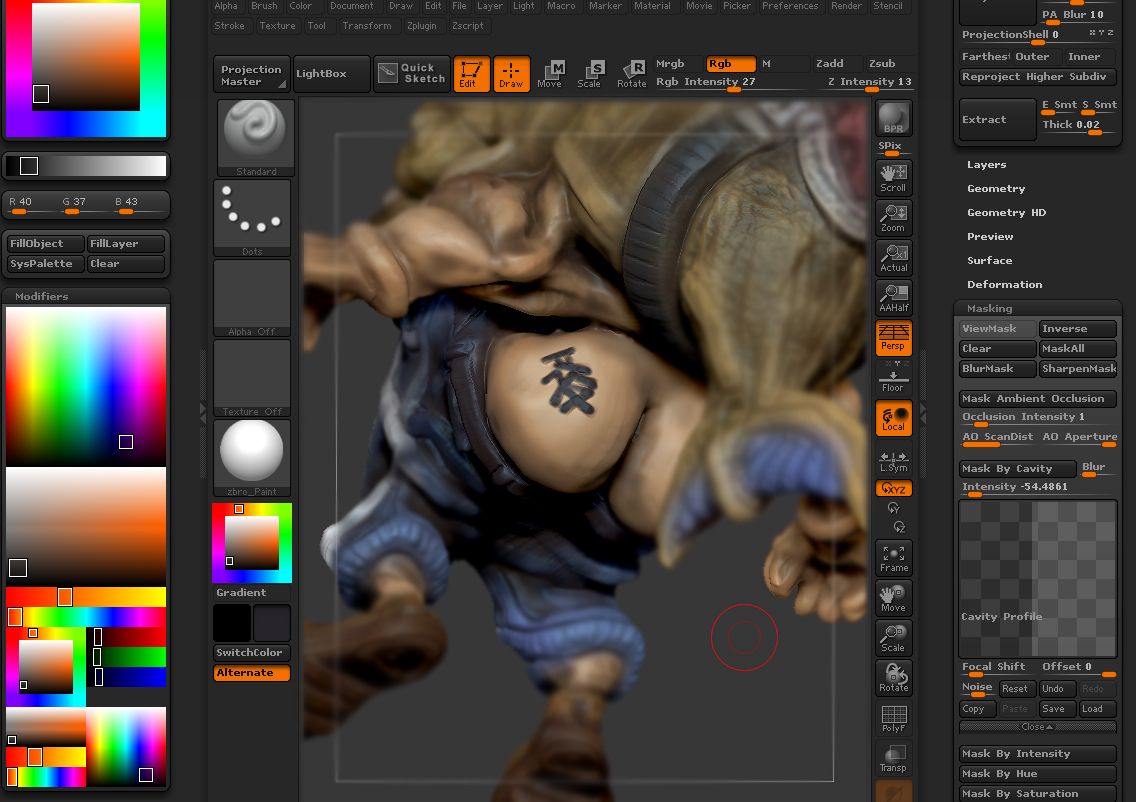Screen dimensions: 1136x802
Task: Activate the Draw mode icon
Action: 511,74
